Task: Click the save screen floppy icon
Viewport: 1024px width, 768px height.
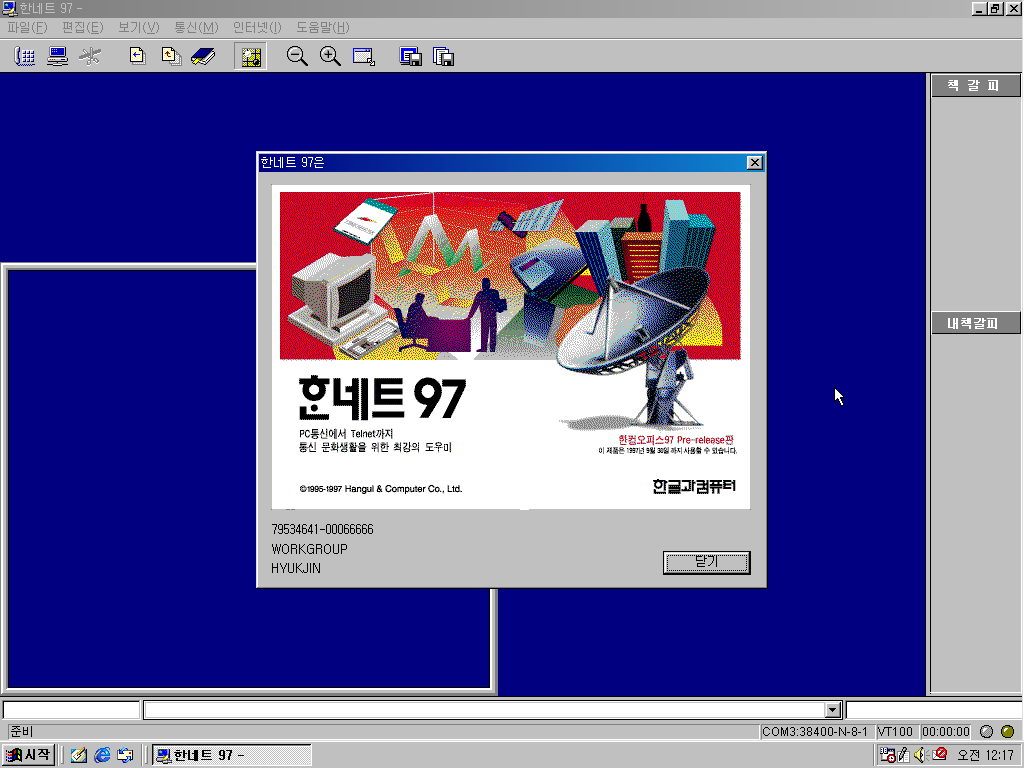Action: 410,57
